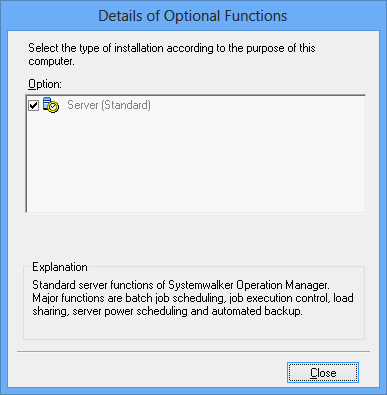The image size is (387, 395).
Task: Click the 'automated backup' text in explanation
Action: (x=256, y=311)
